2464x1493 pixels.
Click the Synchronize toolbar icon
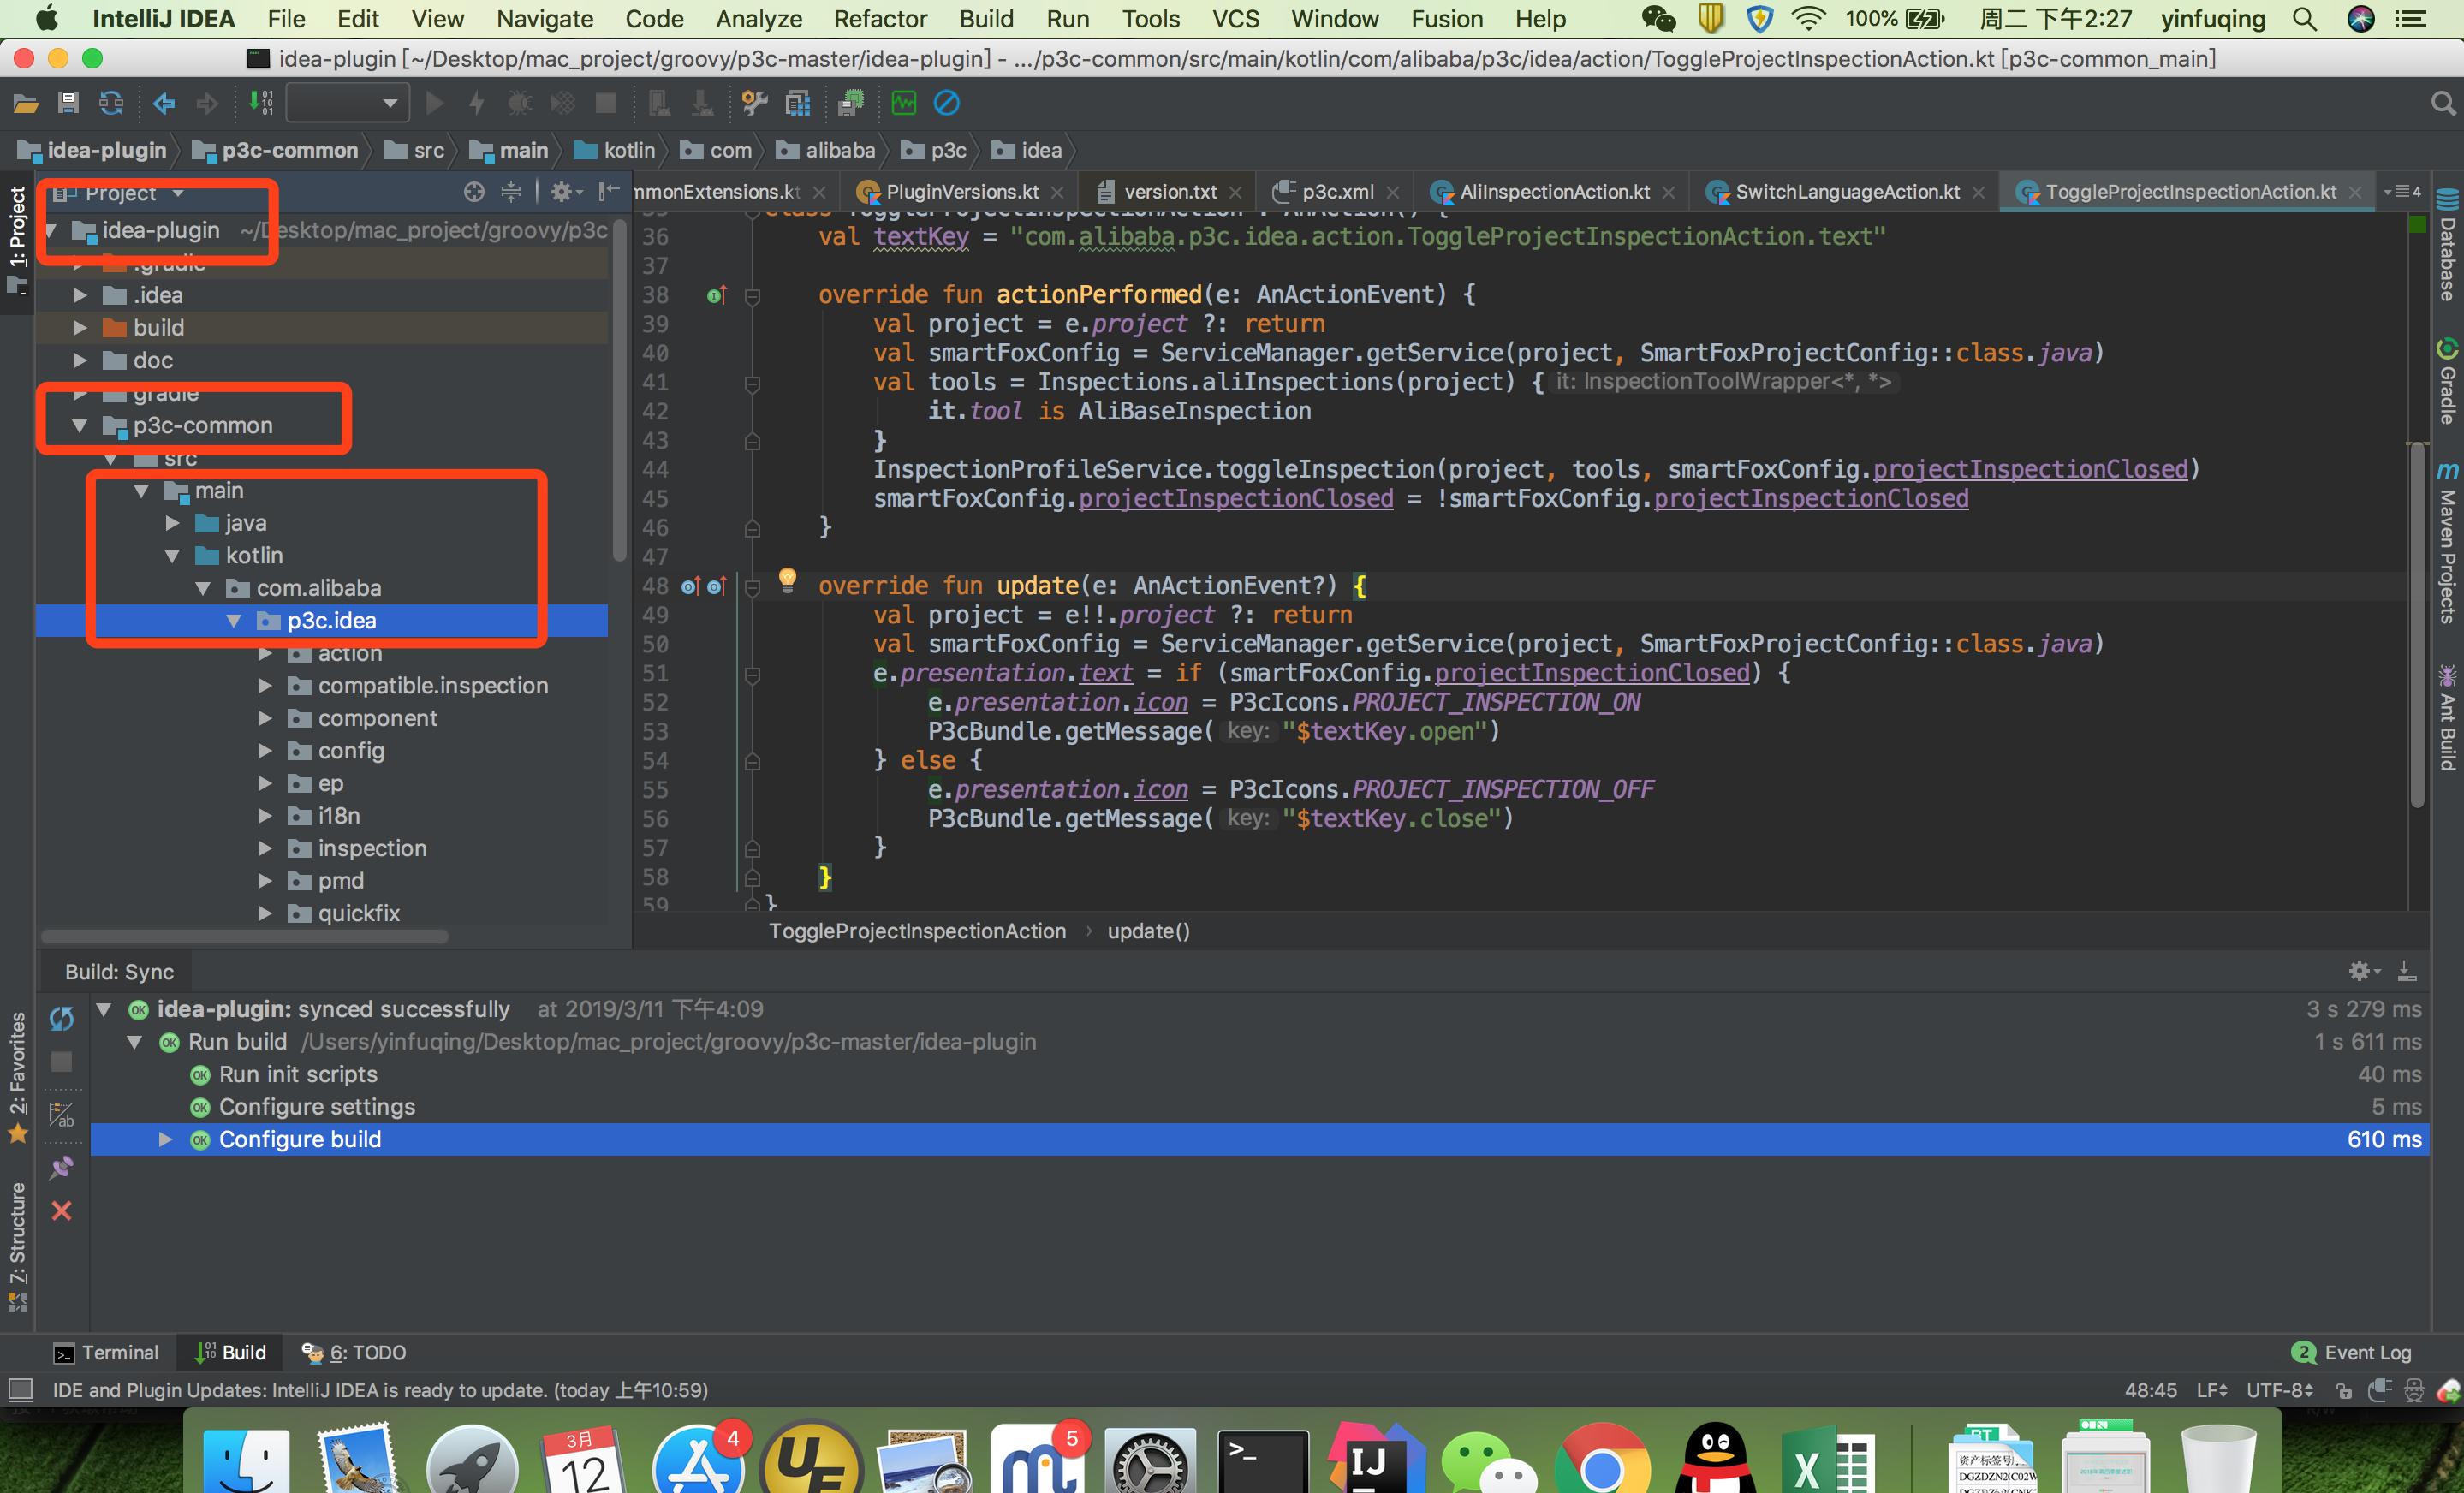point(111,103)
